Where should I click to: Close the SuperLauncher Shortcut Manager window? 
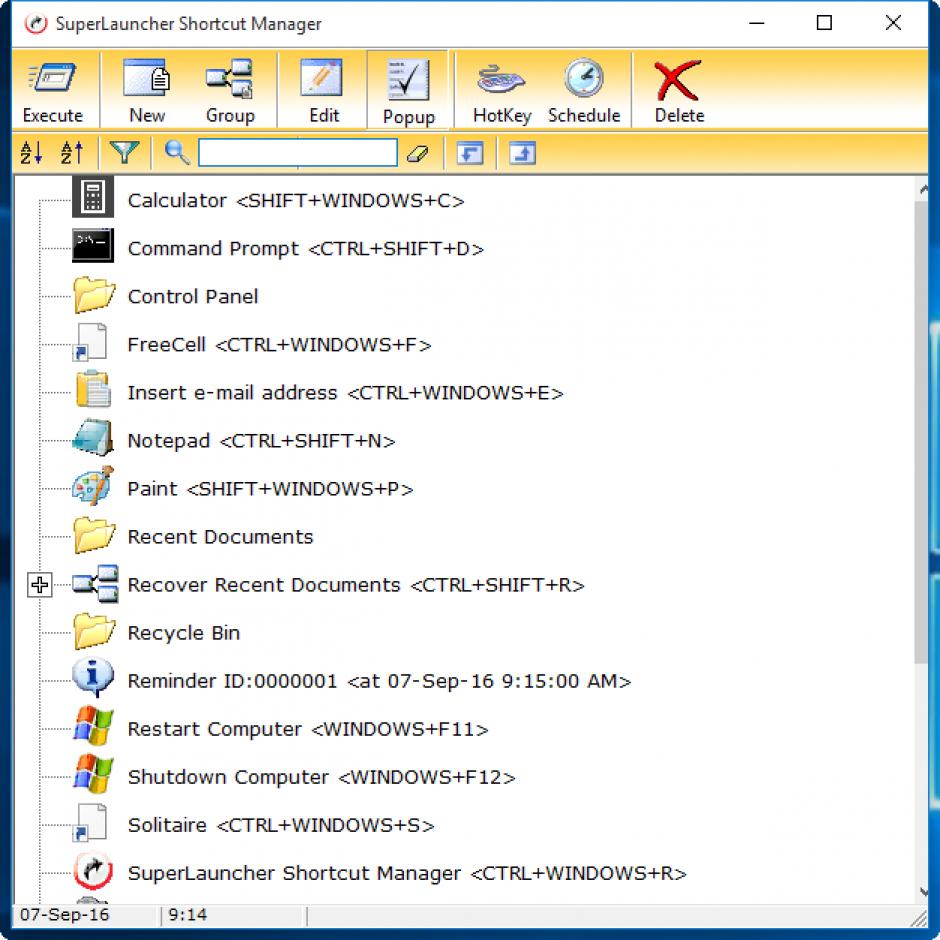point(893,23)
